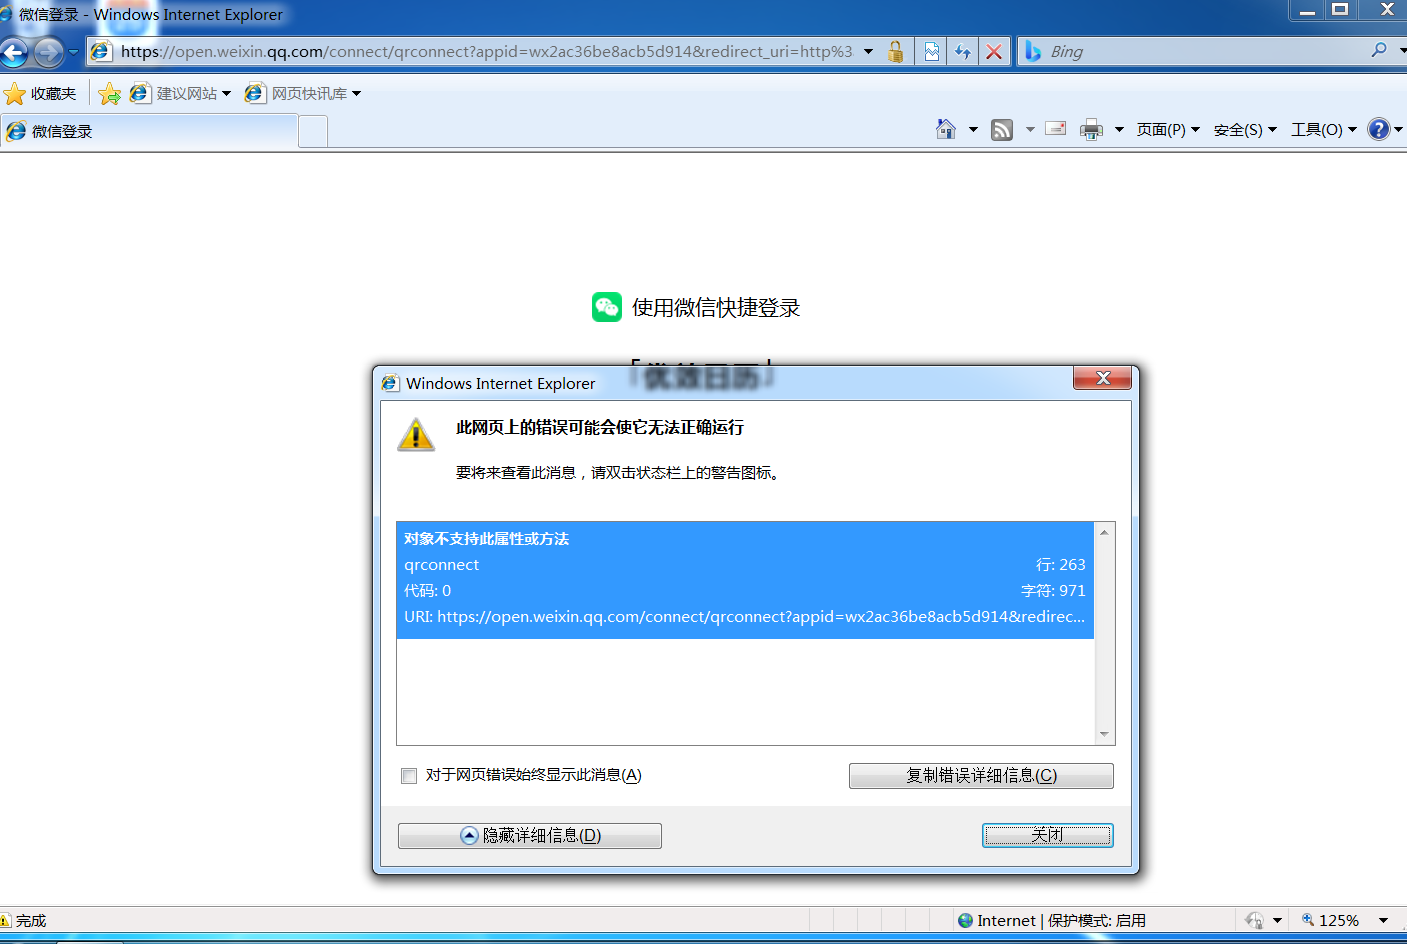1407x944 pixels.
Task: Click the Internet zone globe icon
Action: [x=965, y=920]
